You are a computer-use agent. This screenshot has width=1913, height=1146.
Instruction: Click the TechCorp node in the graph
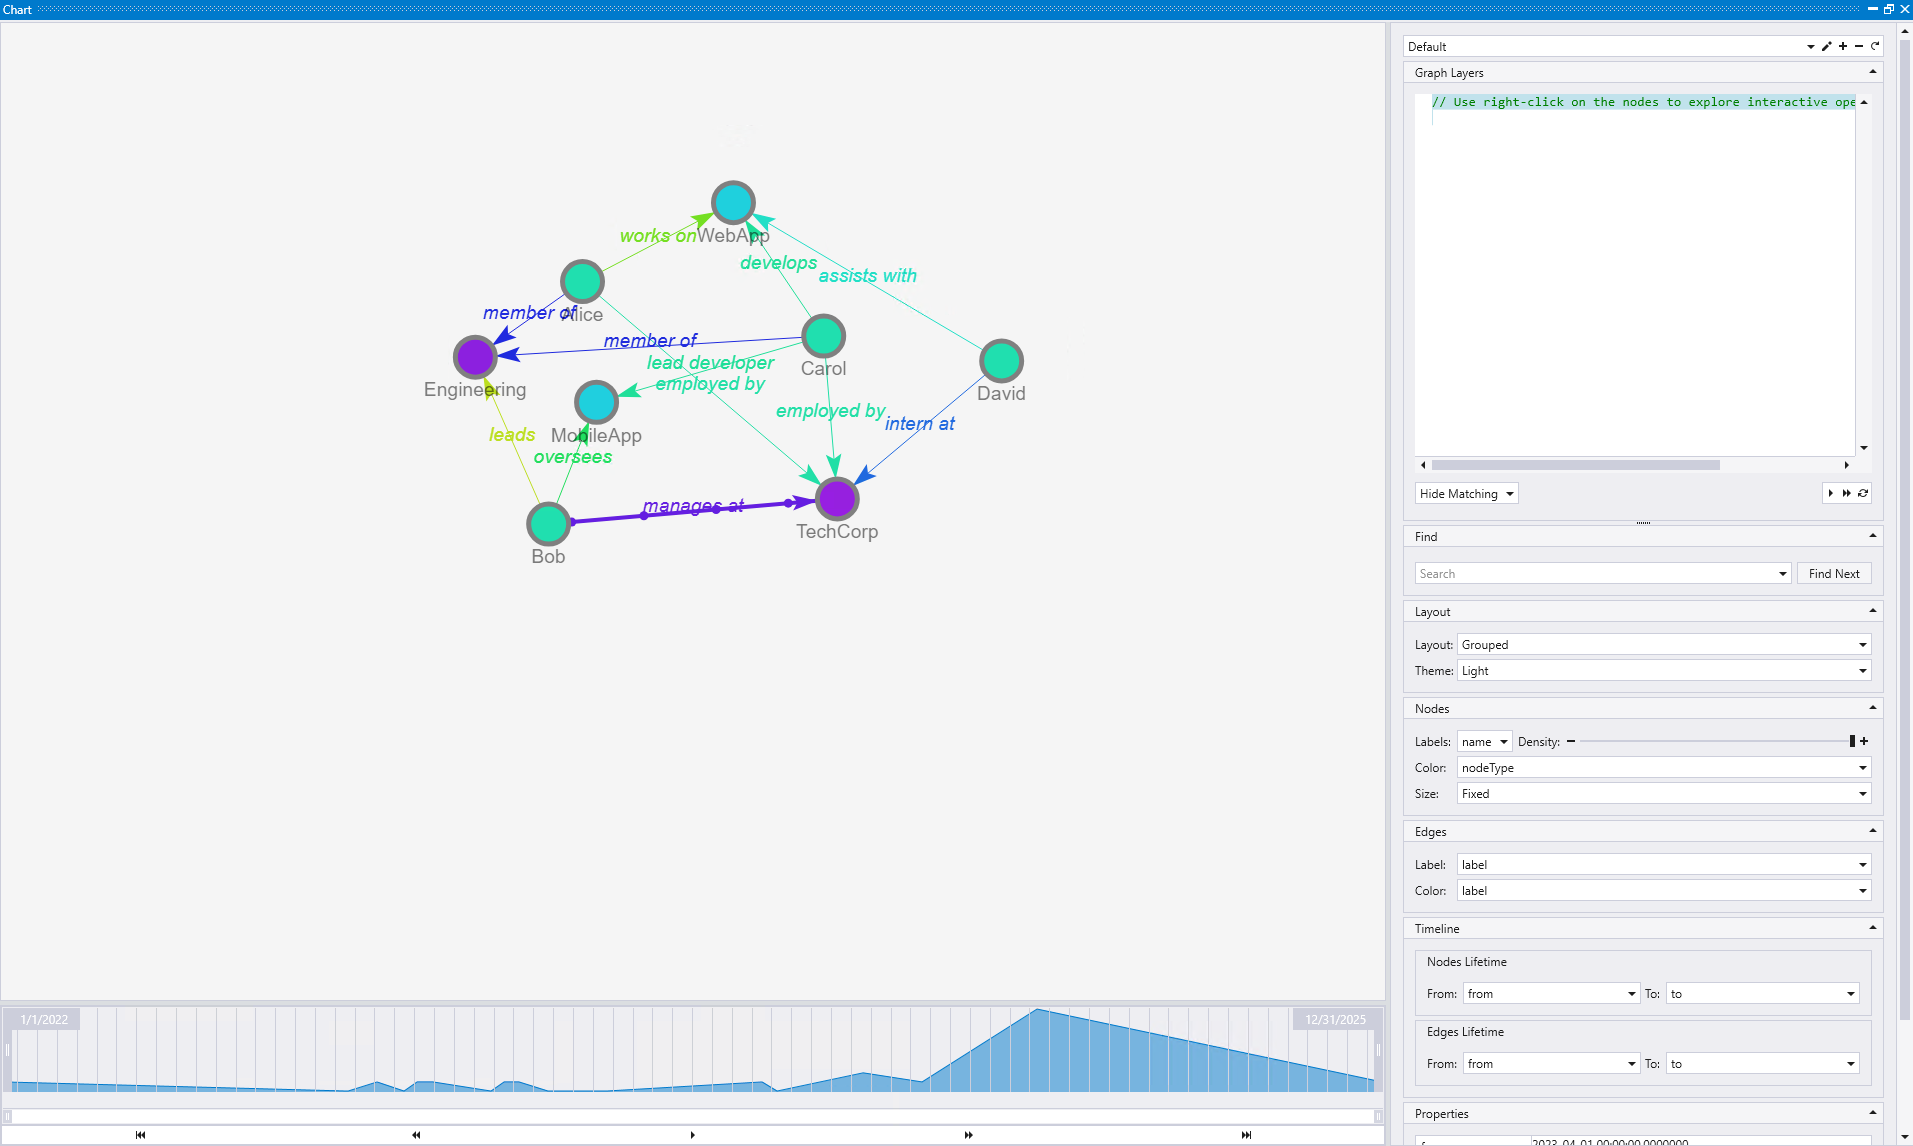(837, 497)
